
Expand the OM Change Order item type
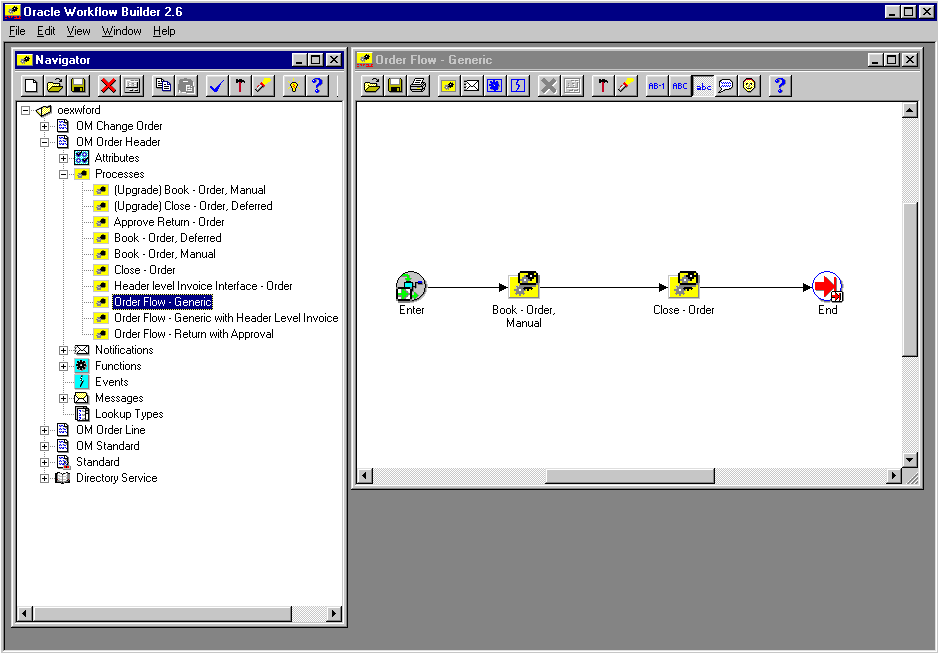coord(44,126)
